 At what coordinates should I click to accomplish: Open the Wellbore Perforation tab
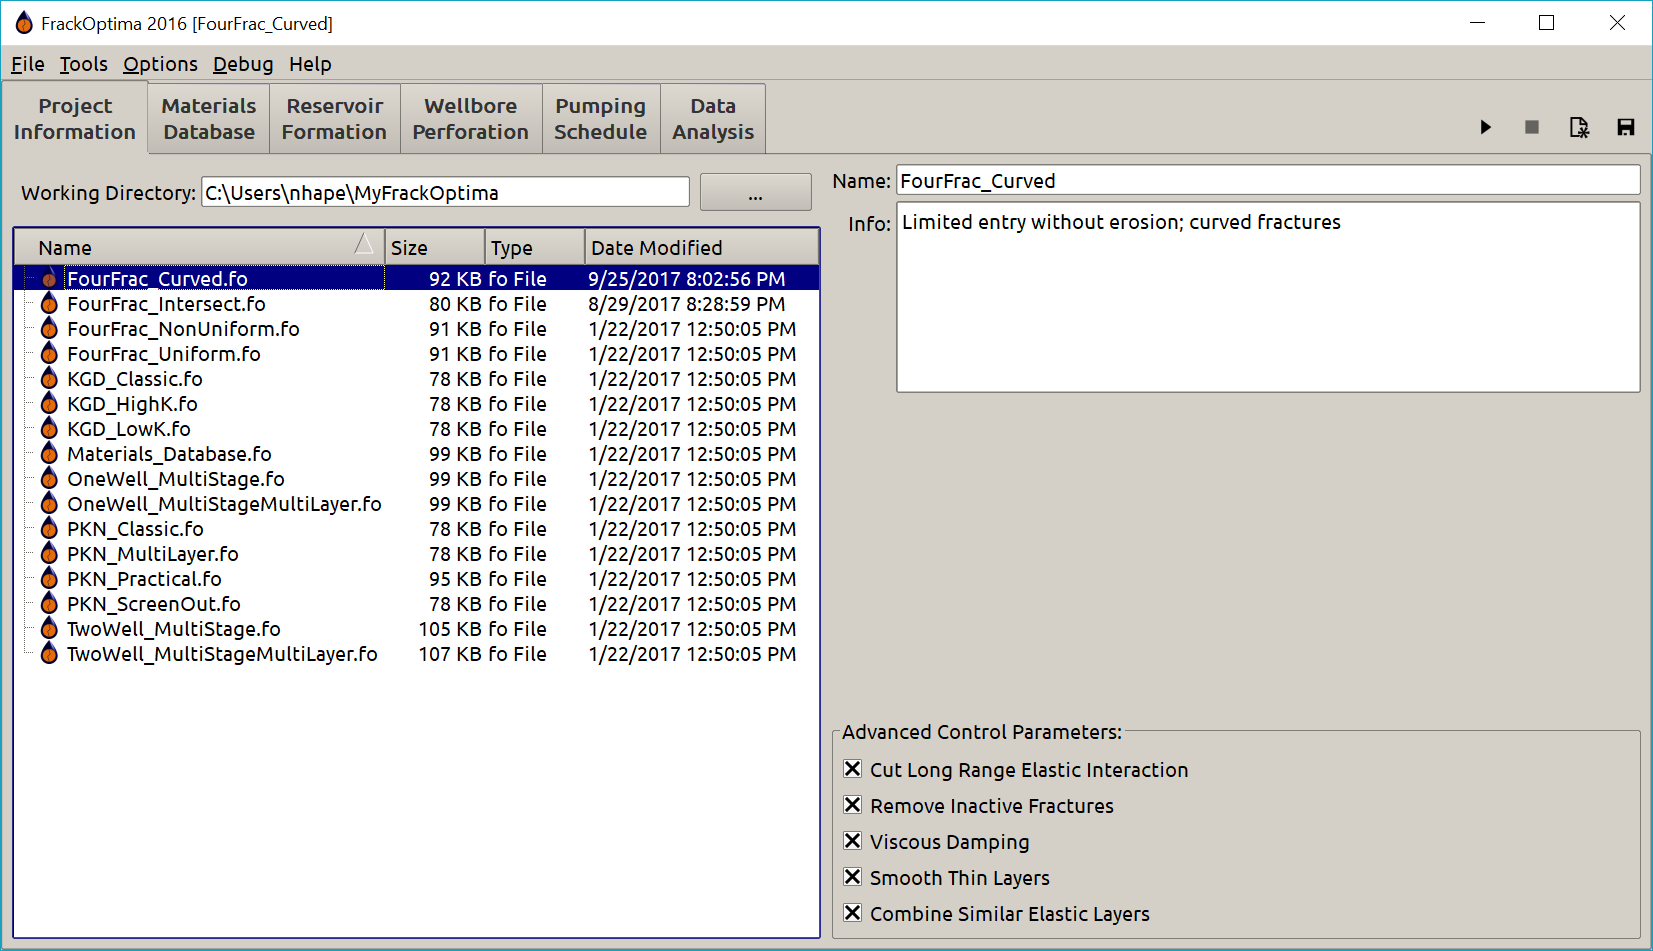click(x=471, y=119)
